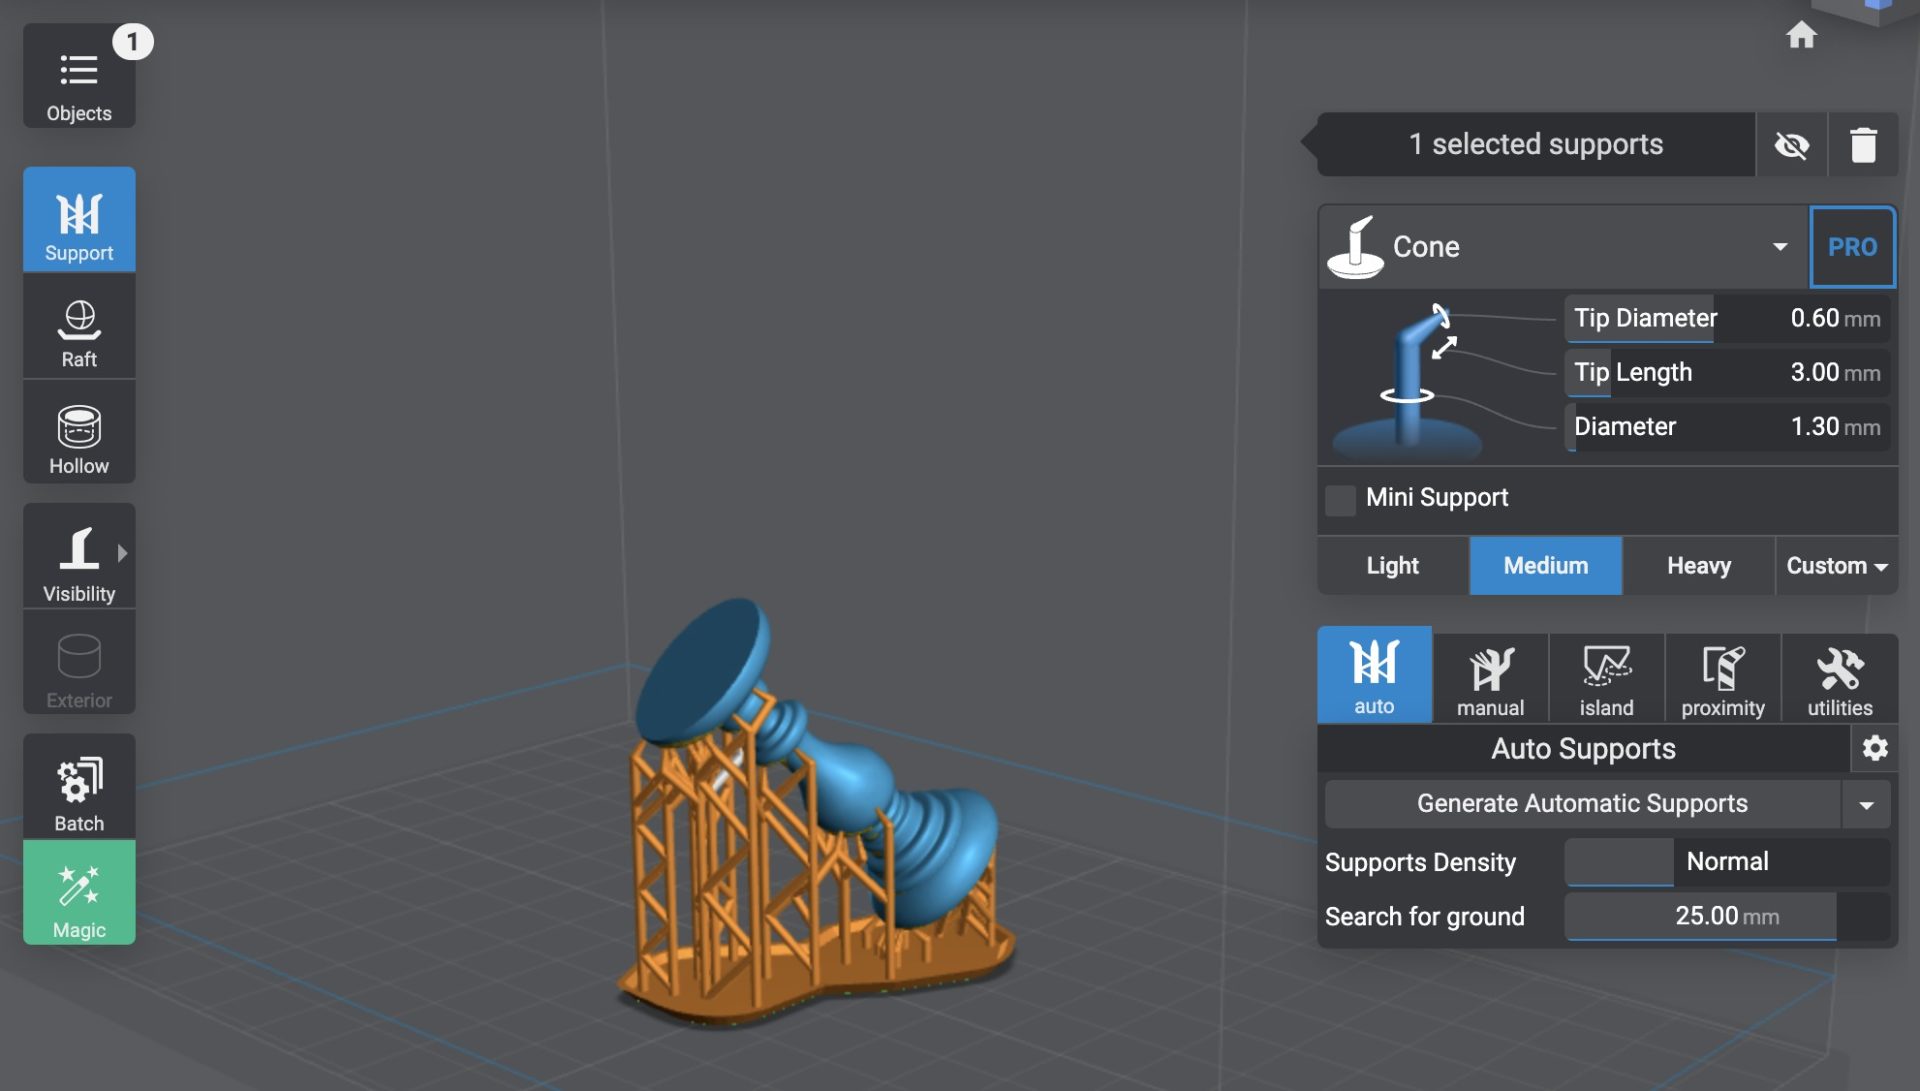Select the Heavy support preset
The width and height of the screenshot is (1920, 1091).
[x=1698, y=566]
